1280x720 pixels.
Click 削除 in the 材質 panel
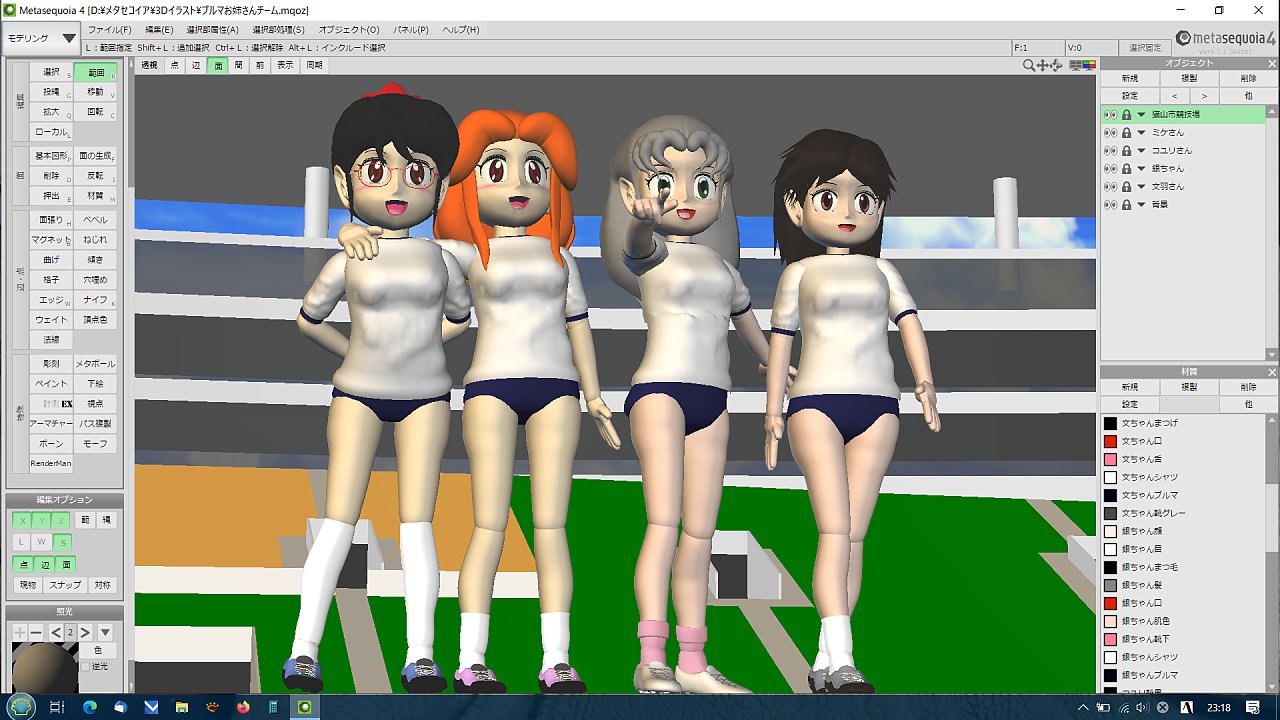tap(1248, 387)
